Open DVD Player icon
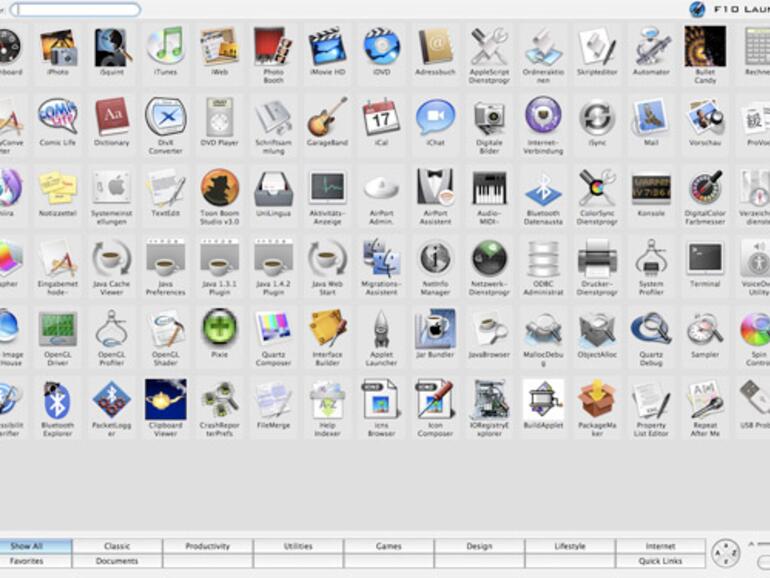Image resolution: width=770 pixels, height=578 pixels. pos(220,117)
